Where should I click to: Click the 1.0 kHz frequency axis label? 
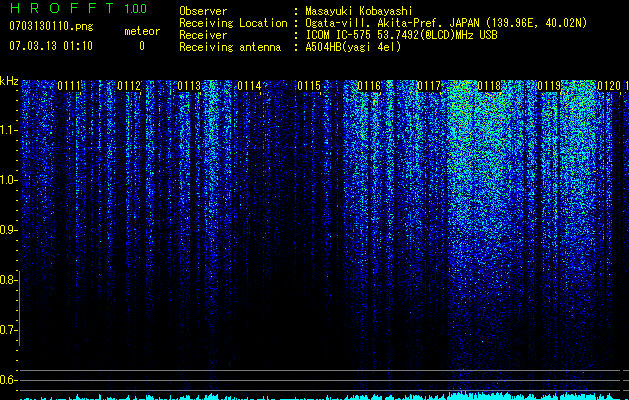click(9, 180)
